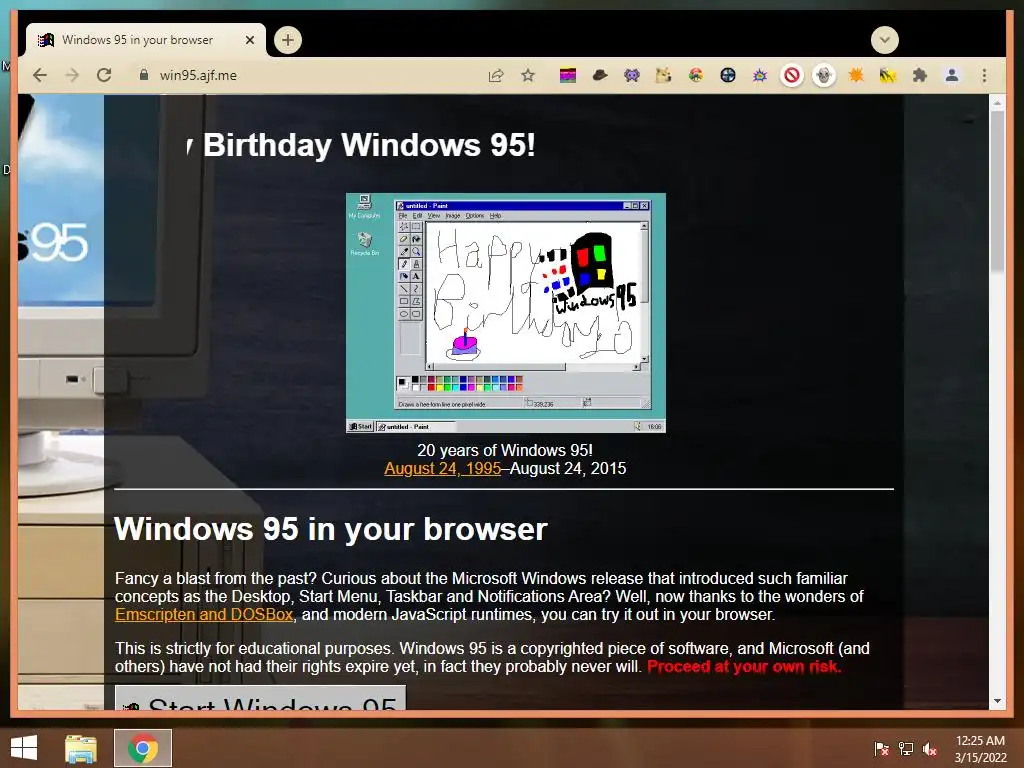Reload the win95.ajf.me page
The height and width of the screenshot is (768, 1024).
tap(104, 75)
